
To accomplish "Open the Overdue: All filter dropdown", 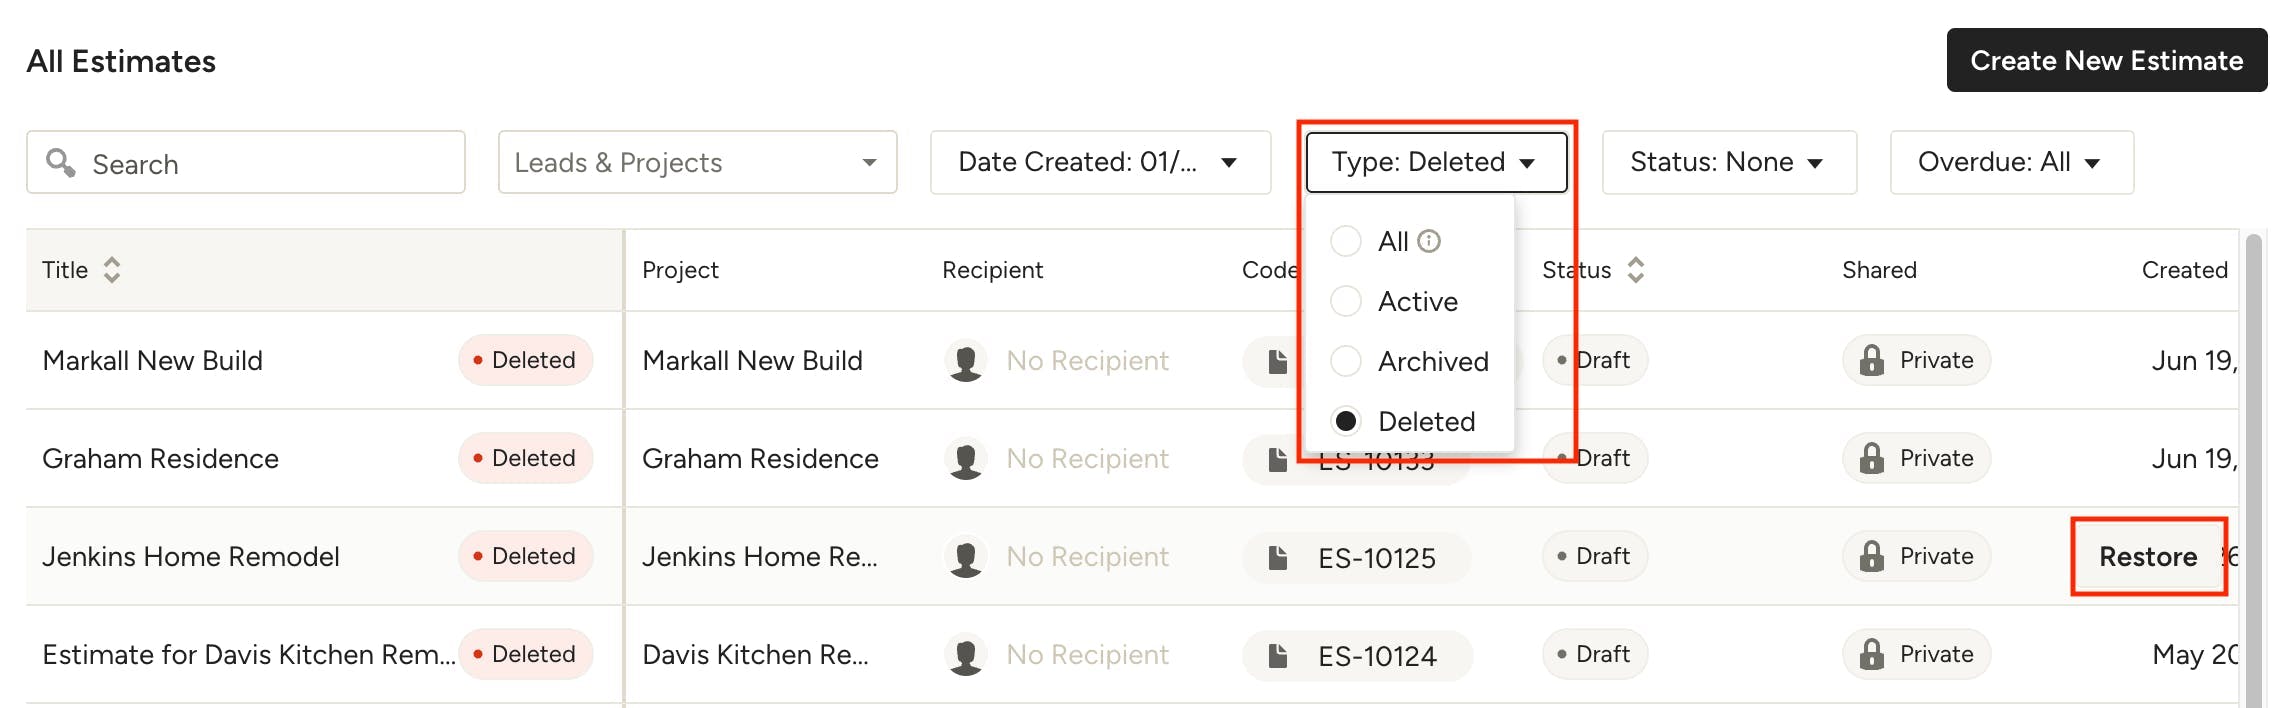I will tap(2011, 162).
